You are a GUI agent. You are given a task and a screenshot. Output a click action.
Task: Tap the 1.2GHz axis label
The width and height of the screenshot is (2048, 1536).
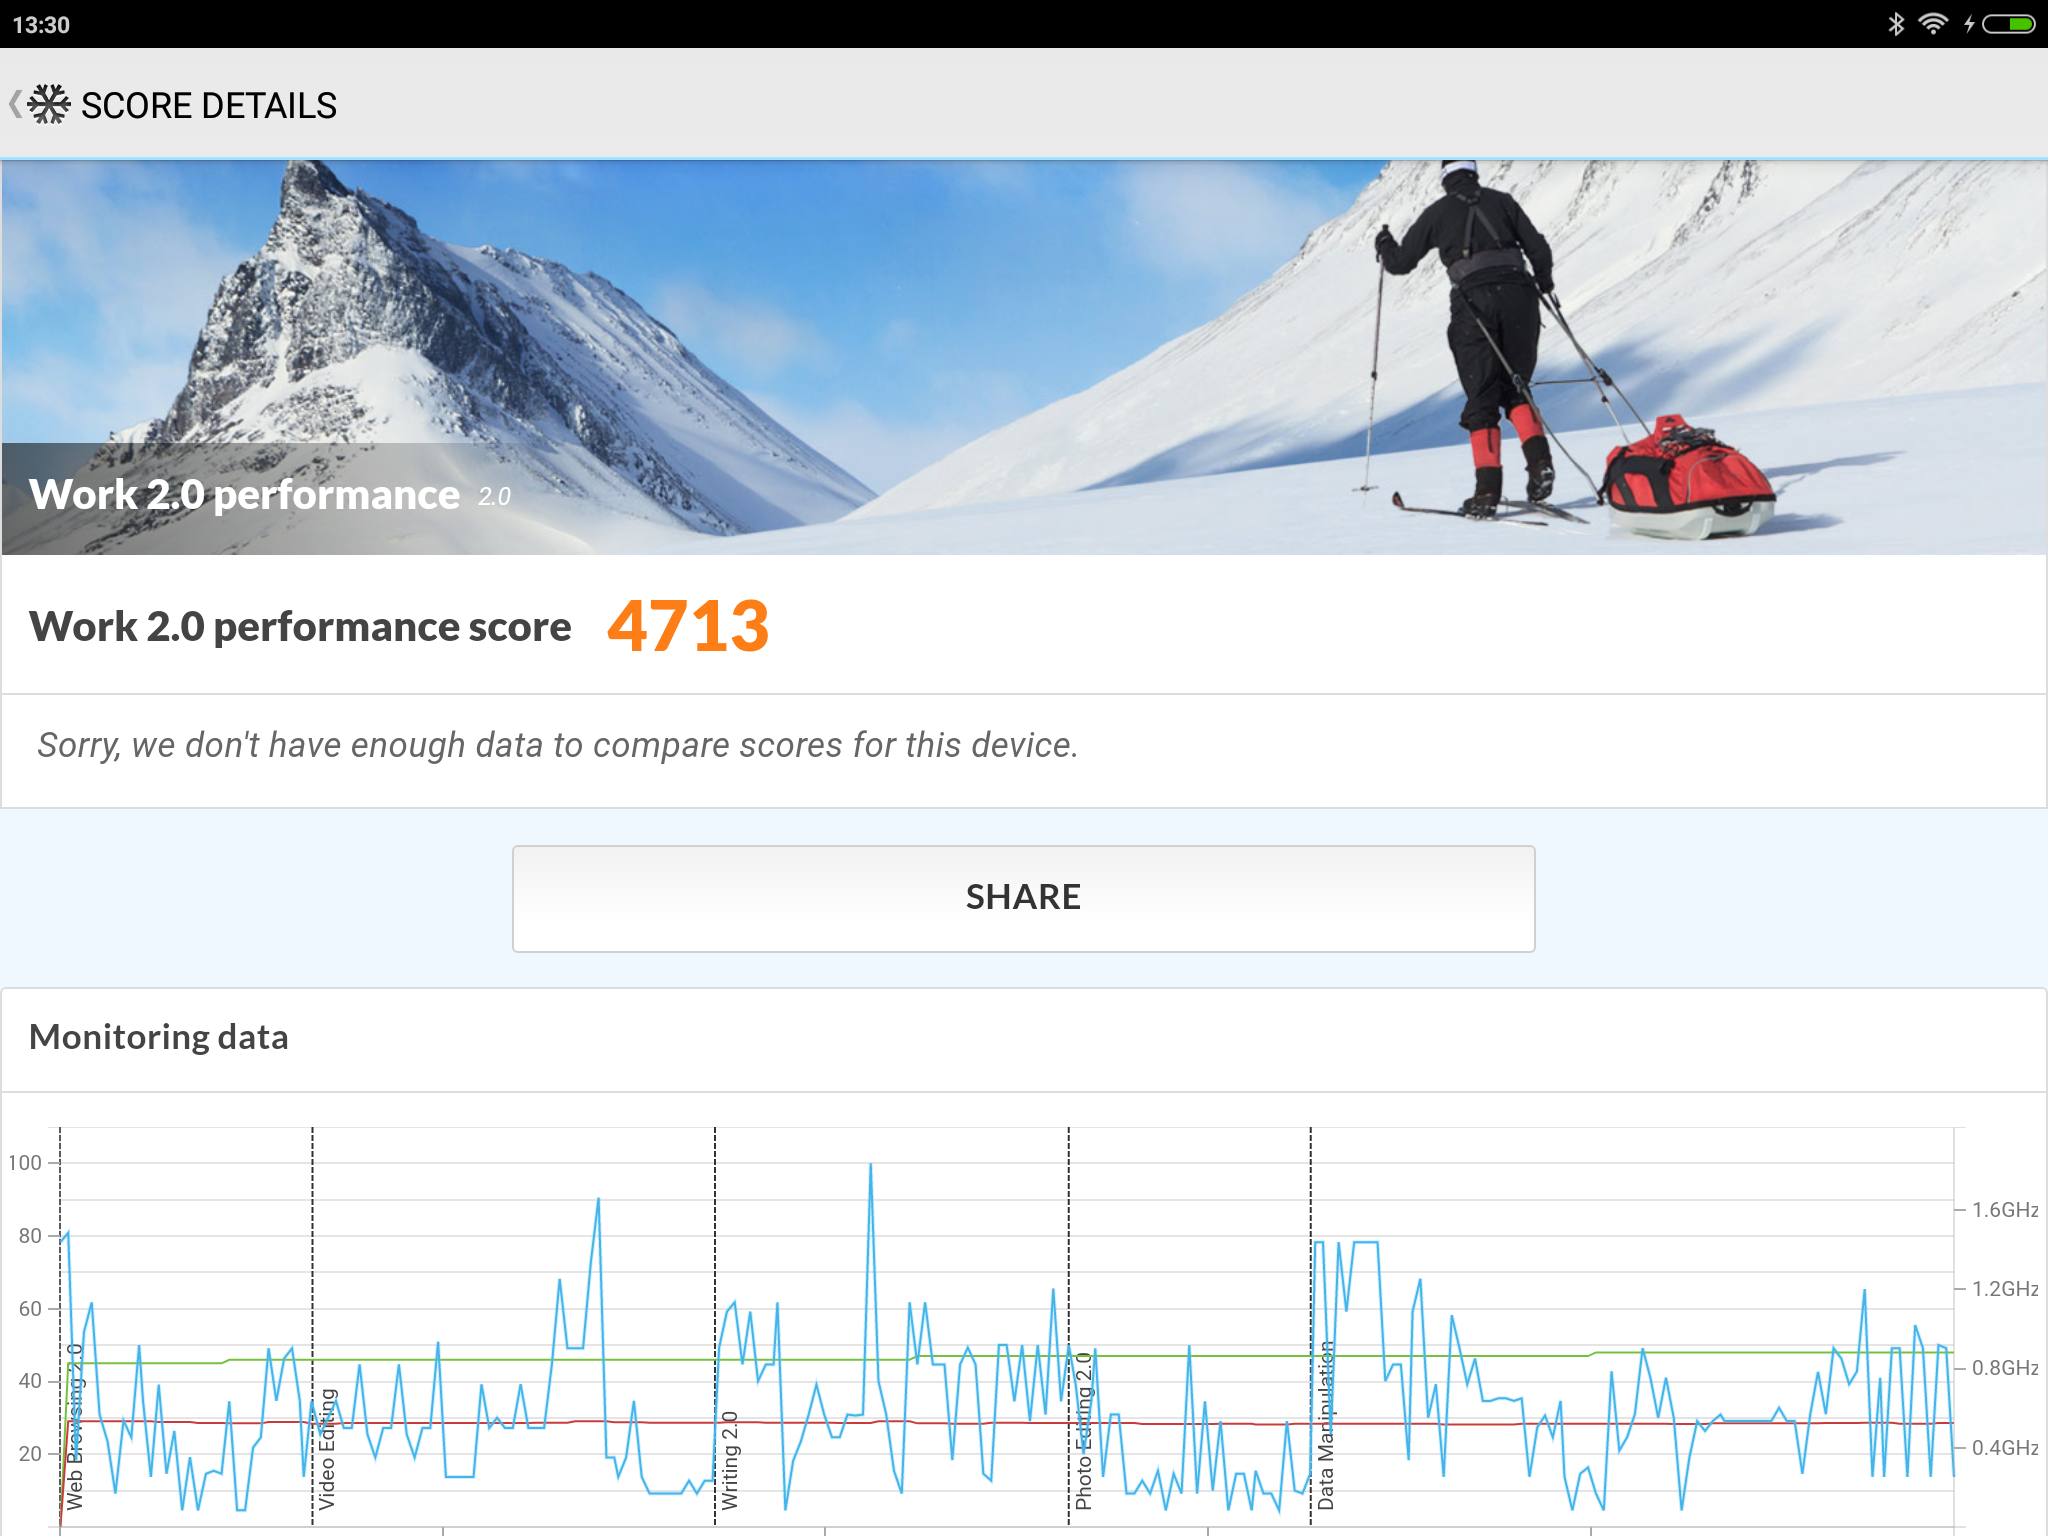coord(2004,1289)
